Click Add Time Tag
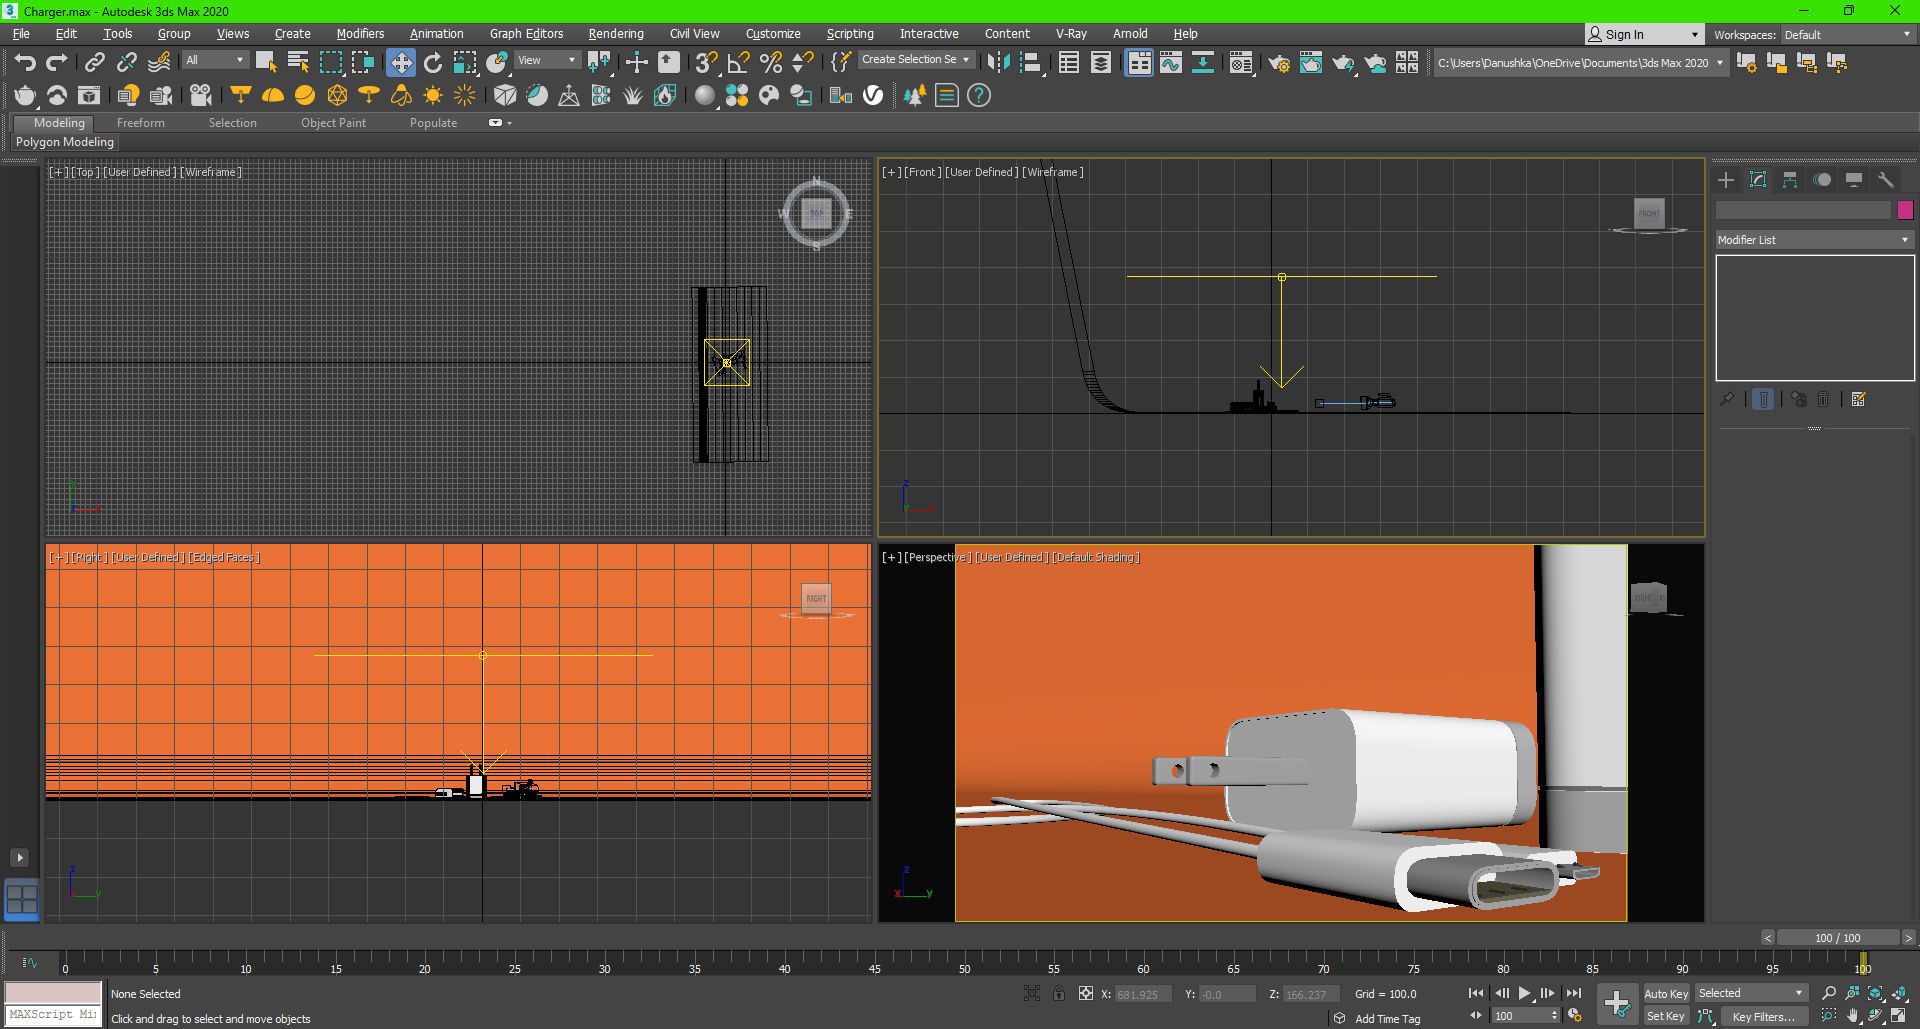 1387,1019
